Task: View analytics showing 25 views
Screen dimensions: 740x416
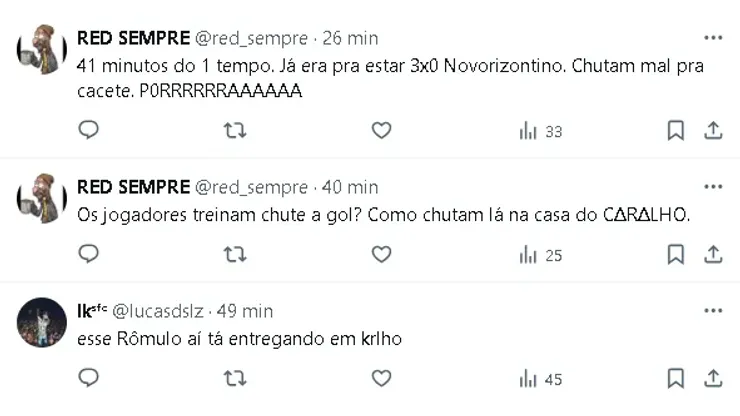Action: (540, 255)
